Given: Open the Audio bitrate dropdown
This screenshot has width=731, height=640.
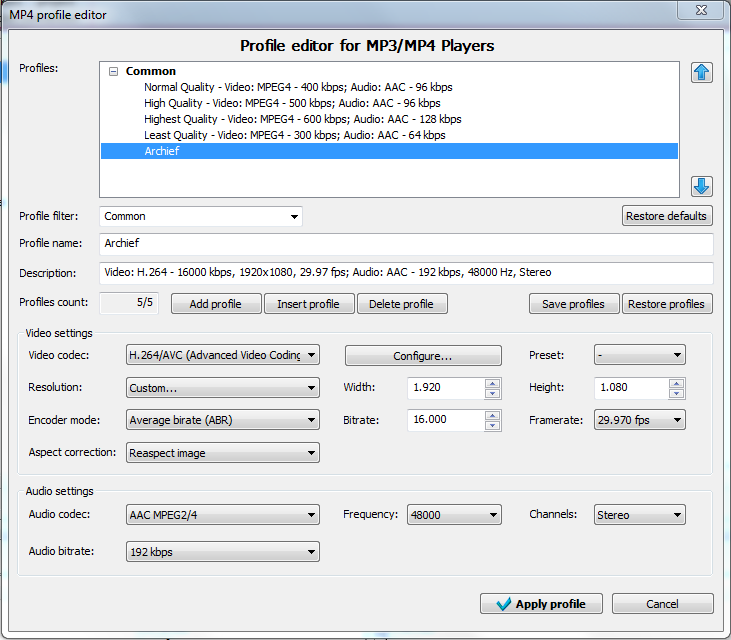Looking at the screenshot, I should tap(312, 552).
